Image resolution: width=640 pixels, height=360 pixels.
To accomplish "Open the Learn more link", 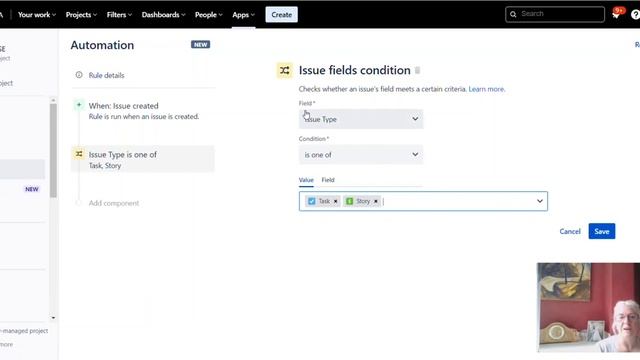I will pyautogui.click(x=487, y=89).
